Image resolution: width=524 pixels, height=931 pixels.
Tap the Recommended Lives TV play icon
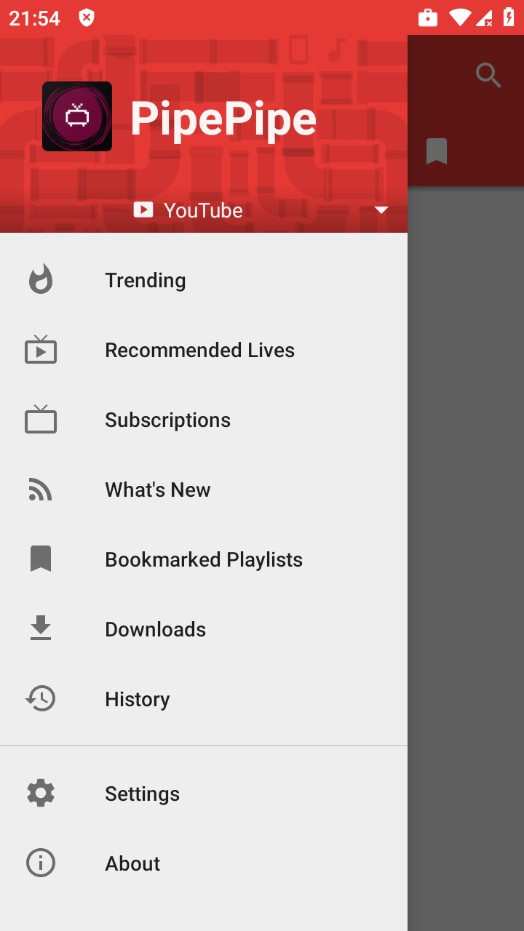coord(41,349)
